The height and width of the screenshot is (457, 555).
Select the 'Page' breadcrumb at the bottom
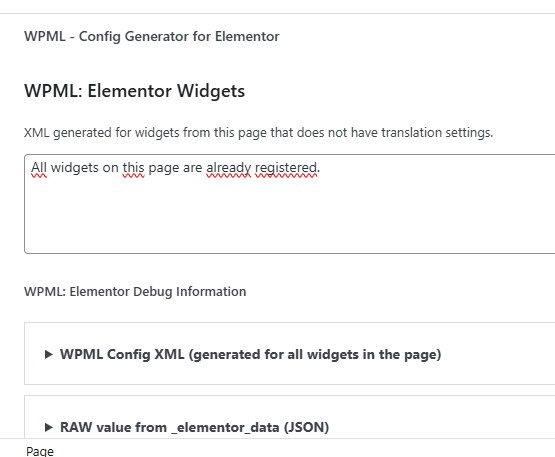[x=40, y=451]
